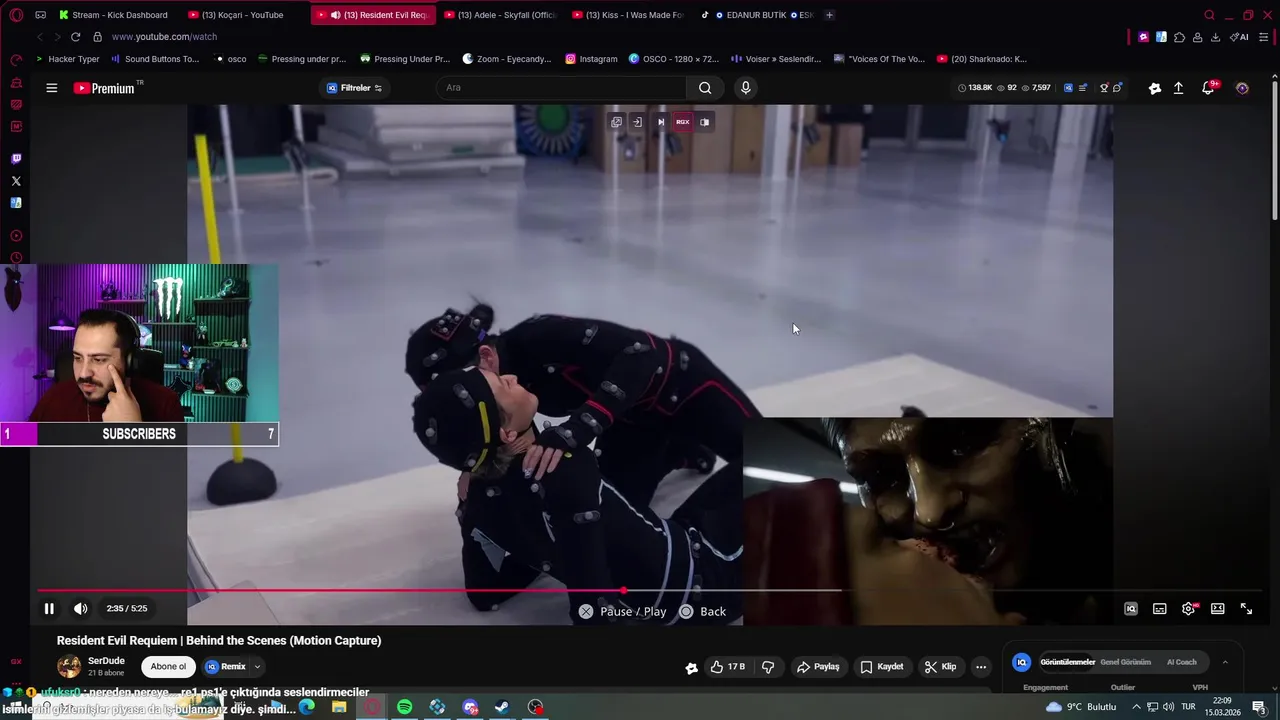Enter fullscreen video mode
The image size is (1280, 720).
pyautogui.click(x=1246, y=608)
